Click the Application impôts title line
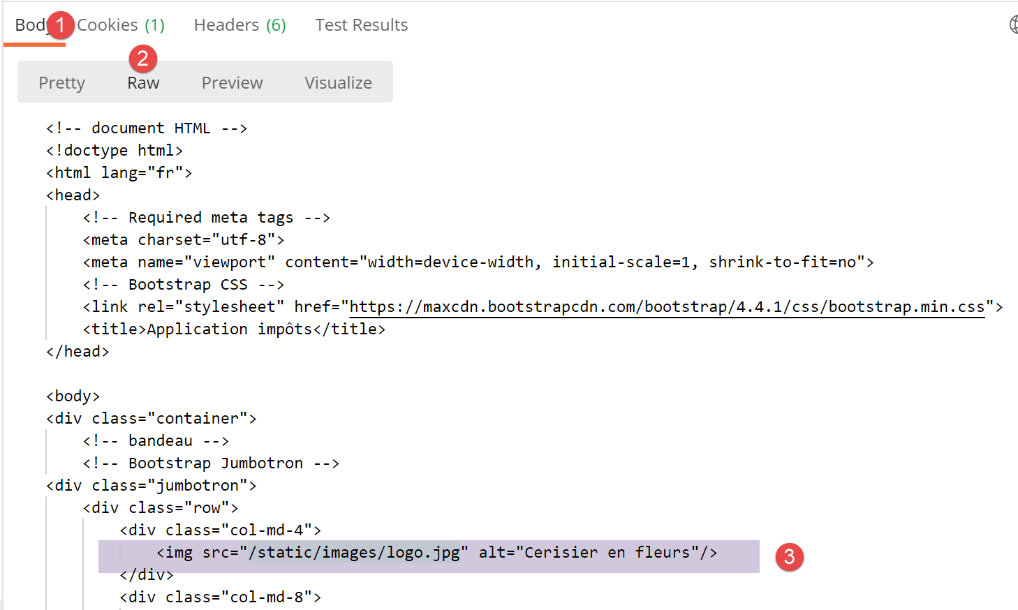 [x=234, y=329]
